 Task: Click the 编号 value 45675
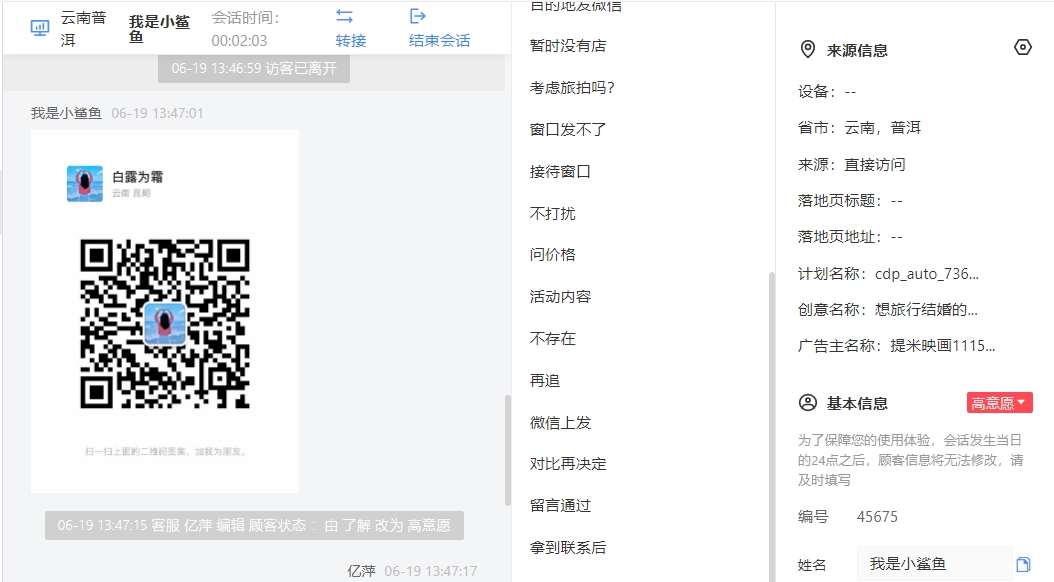(x=877, y=516)
